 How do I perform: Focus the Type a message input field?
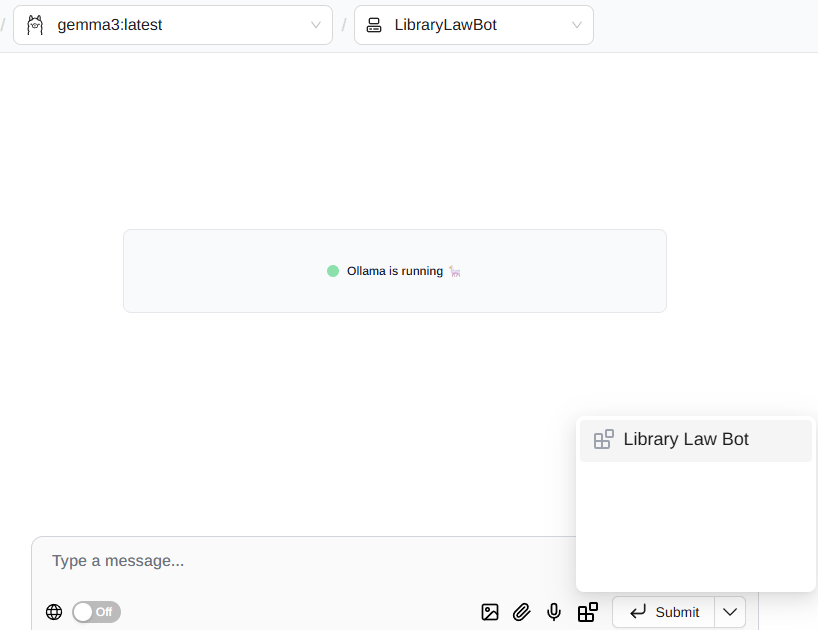click(x=300, y=561)
